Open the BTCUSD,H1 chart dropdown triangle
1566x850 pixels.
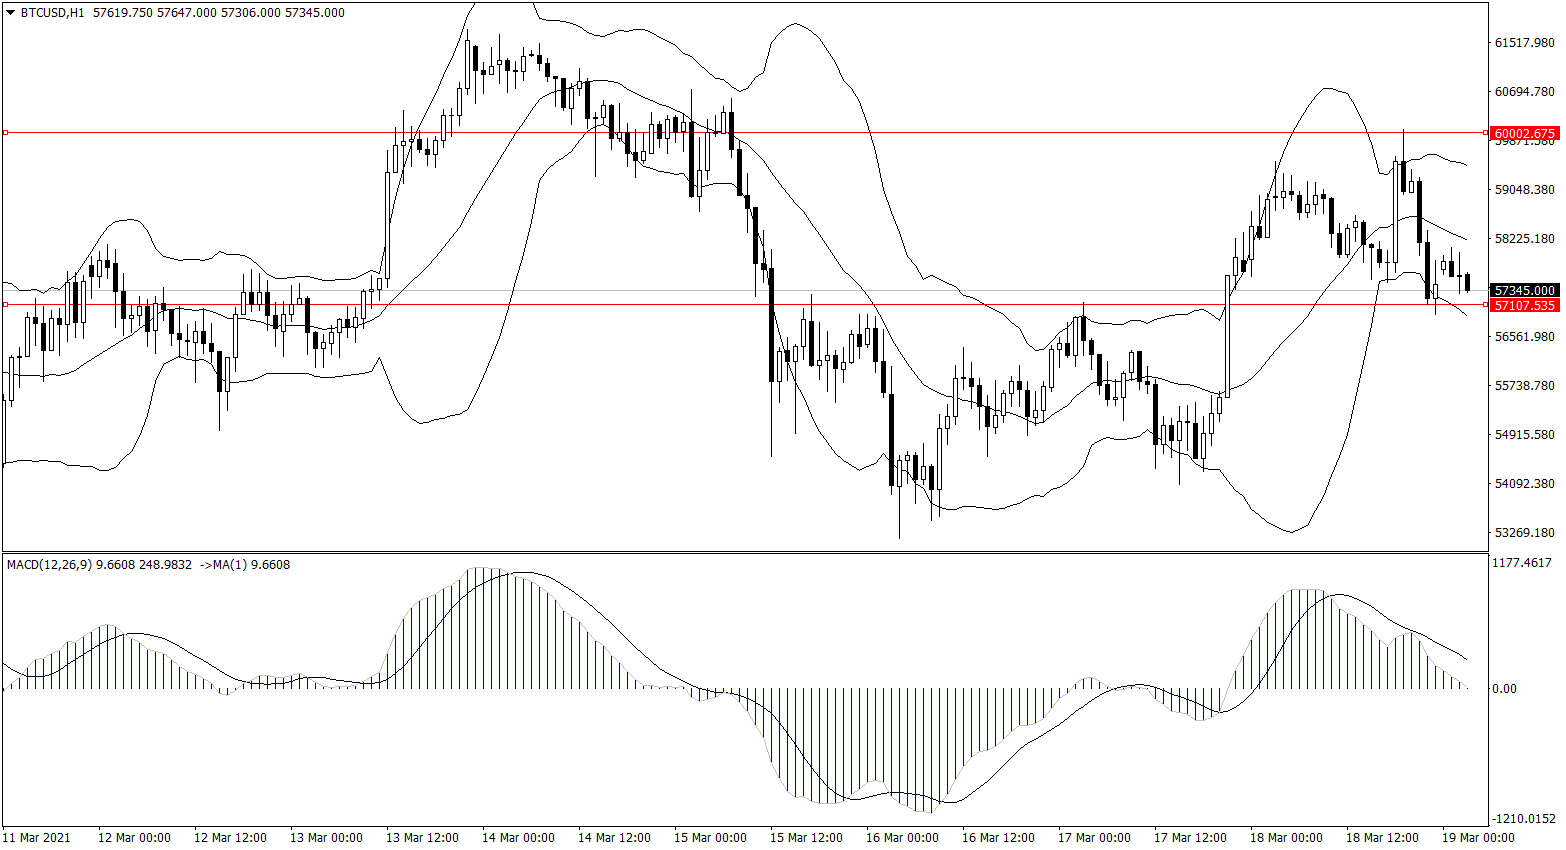coord(11,13)
